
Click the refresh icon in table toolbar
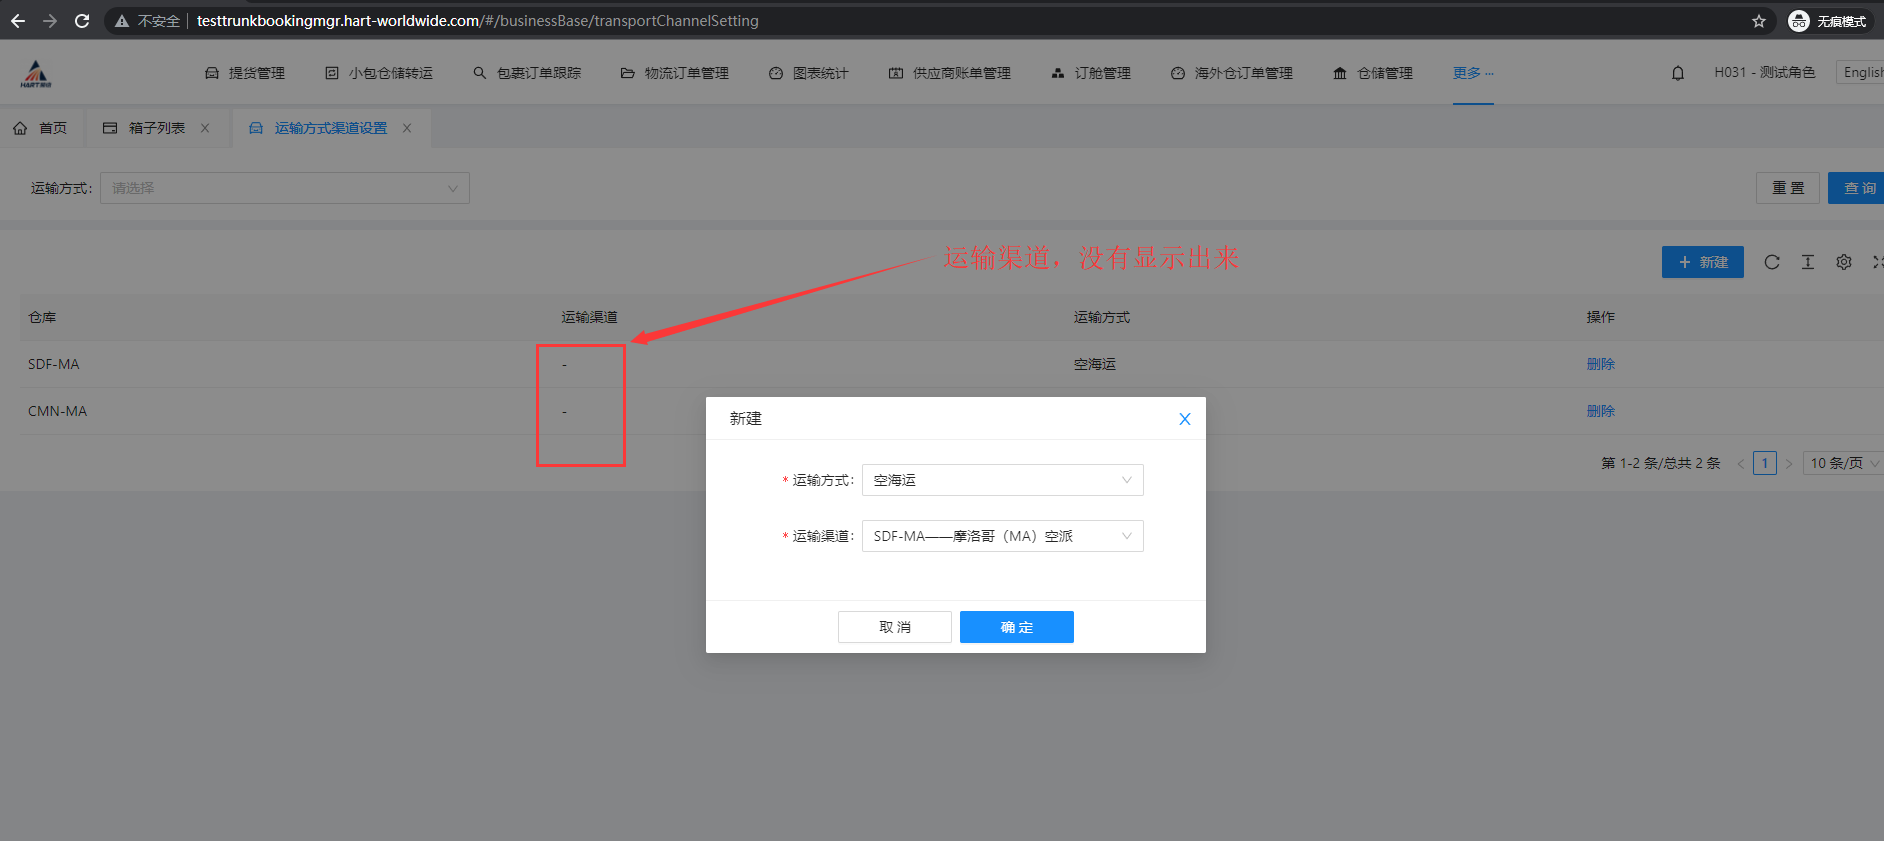(x=1771, y=262)
